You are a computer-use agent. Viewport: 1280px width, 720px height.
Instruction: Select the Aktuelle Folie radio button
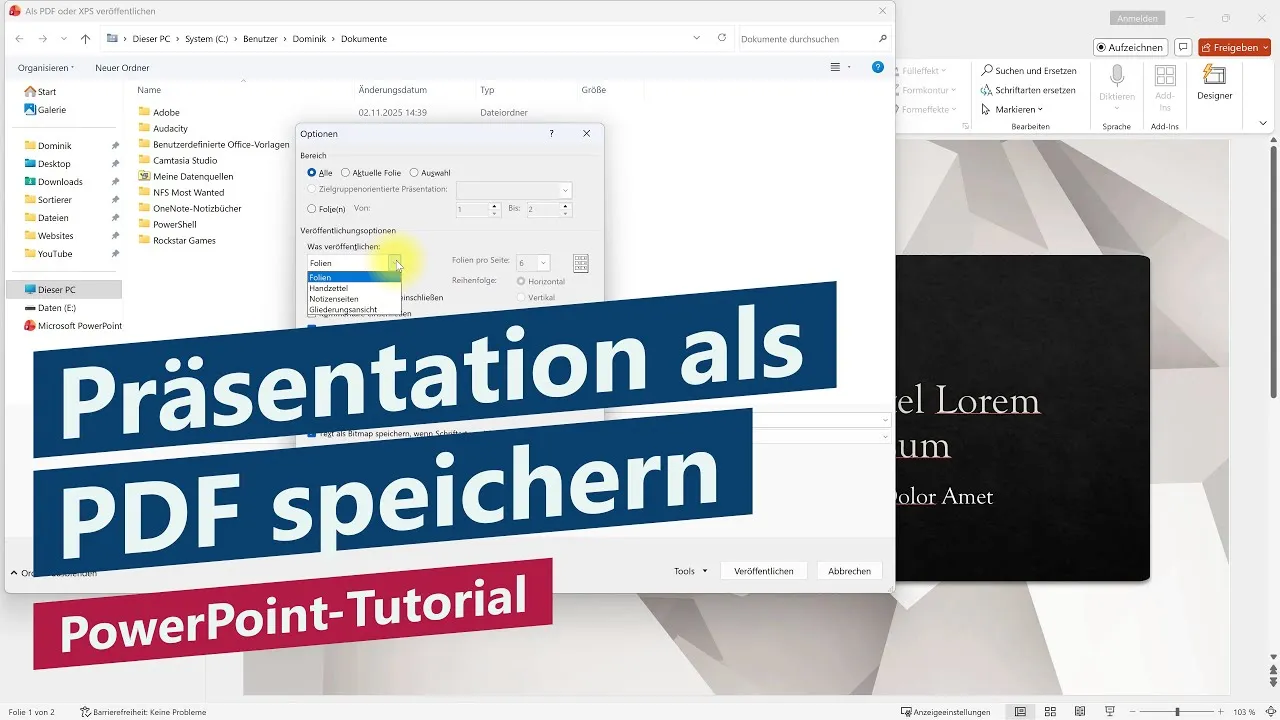[x=345, y=172]
